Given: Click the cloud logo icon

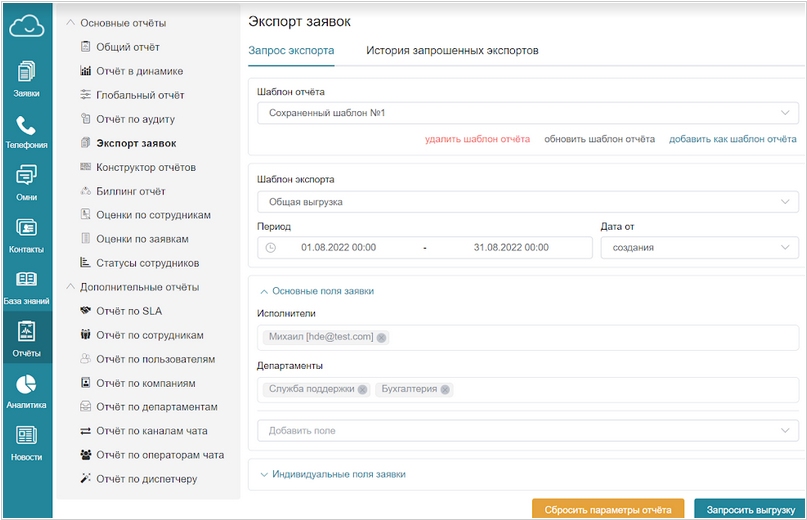Looking at the screenshot, I should point(26,26).
